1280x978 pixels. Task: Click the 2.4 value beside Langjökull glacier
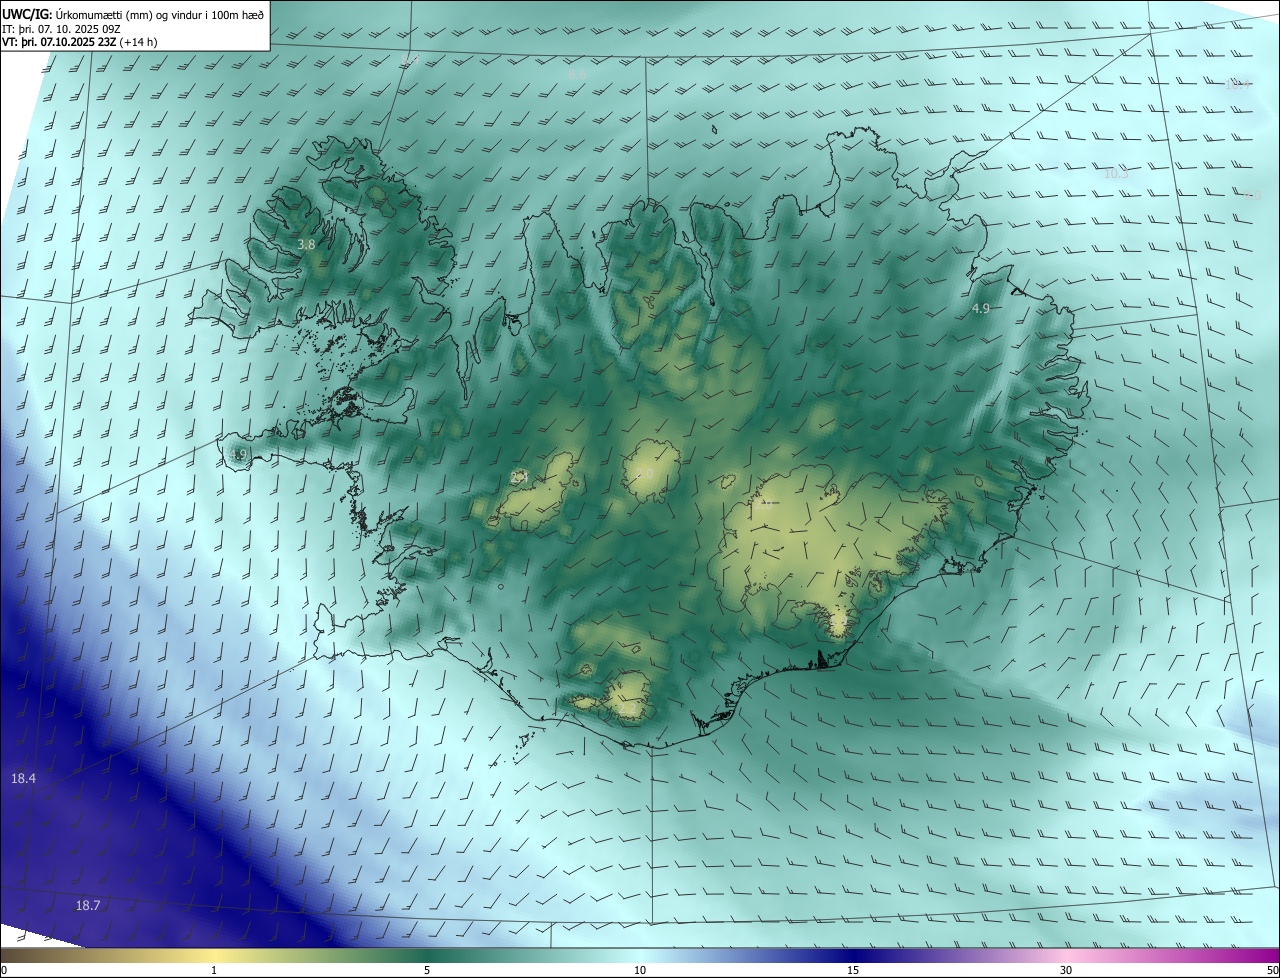pyautogui.click(x=519, y=477)
